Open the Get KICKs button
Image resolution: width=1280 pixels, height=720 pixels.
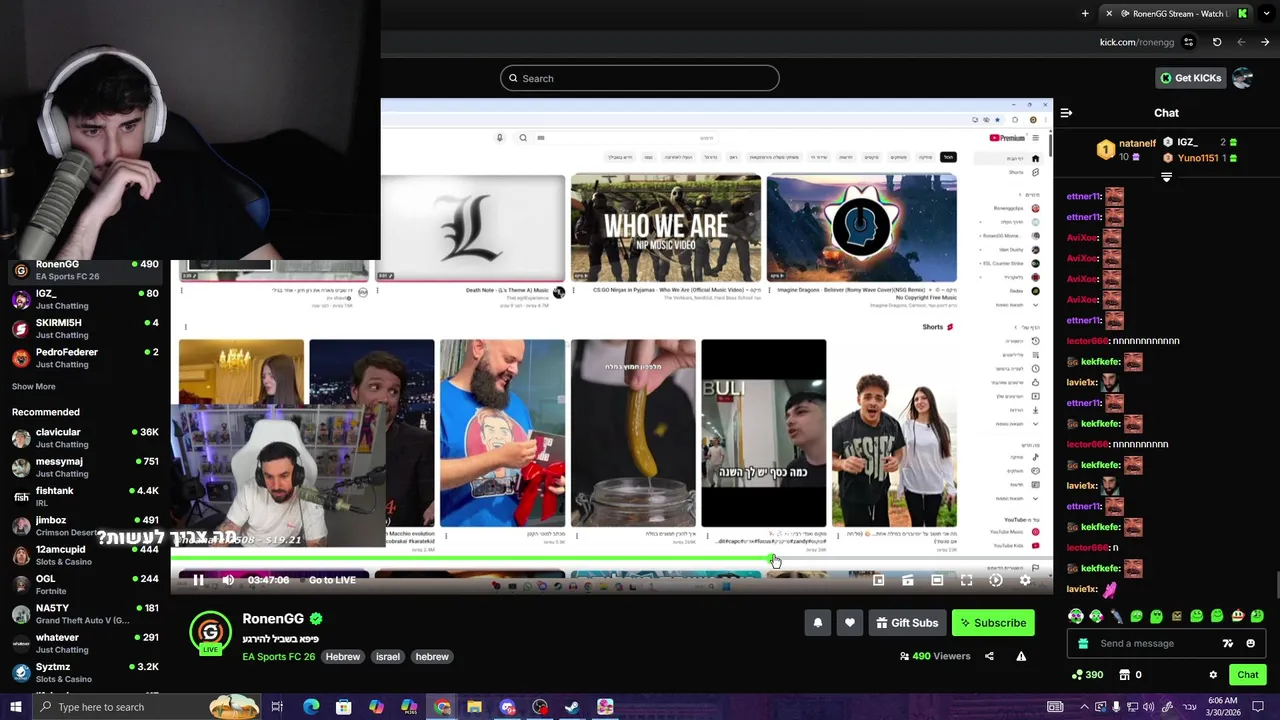1190,78
